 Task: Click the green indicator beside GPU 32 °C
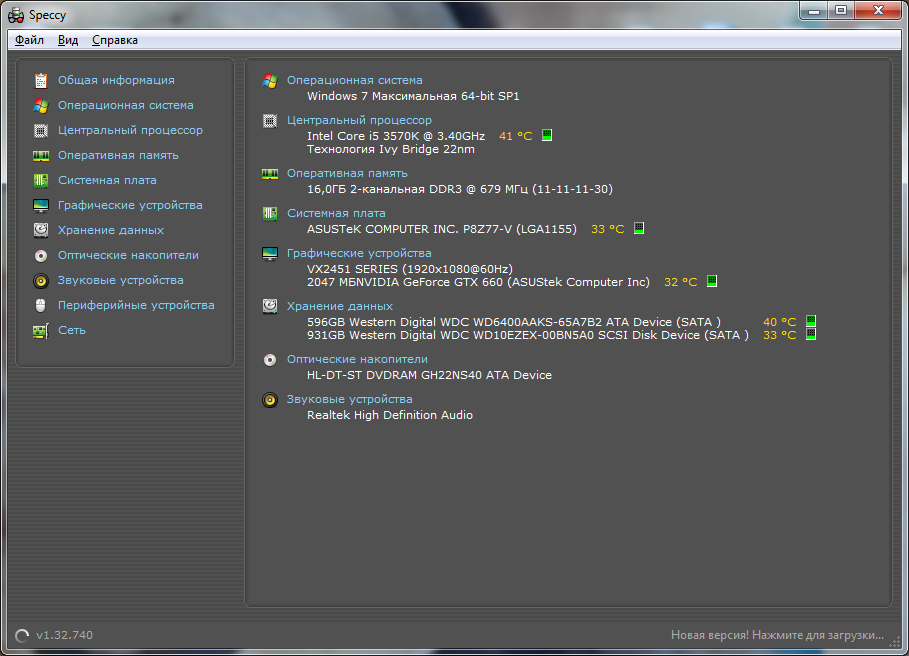click(712, 281)
